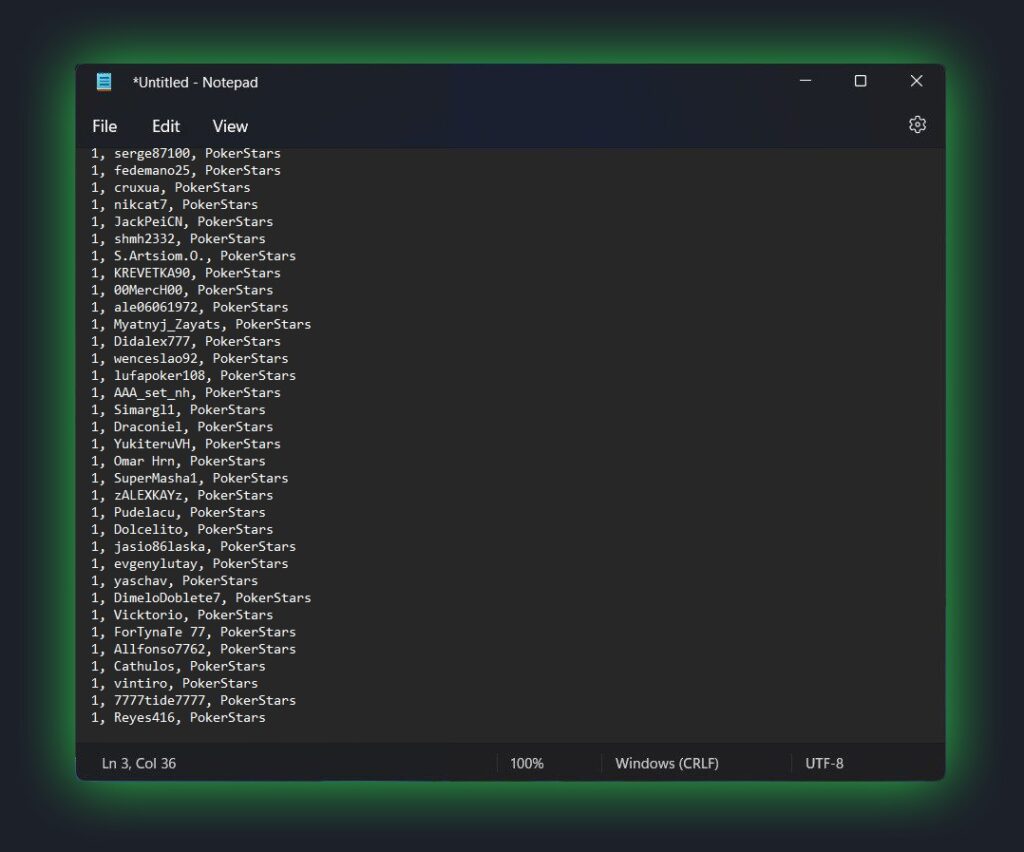Open the Notepad settings gear icon

pos(917,125)
